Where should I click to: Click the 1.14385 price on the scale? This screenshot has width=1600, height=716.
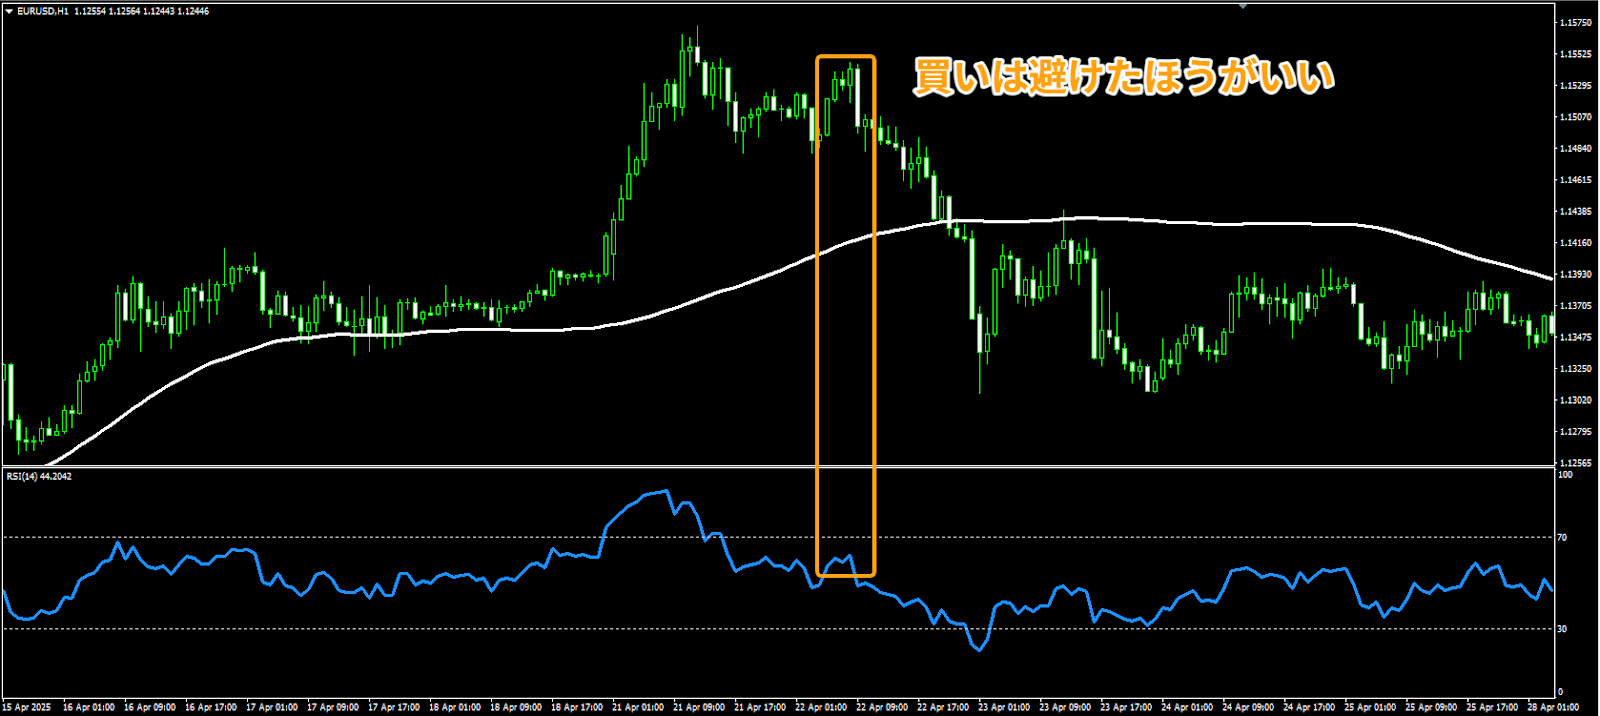coord(1575,212)
